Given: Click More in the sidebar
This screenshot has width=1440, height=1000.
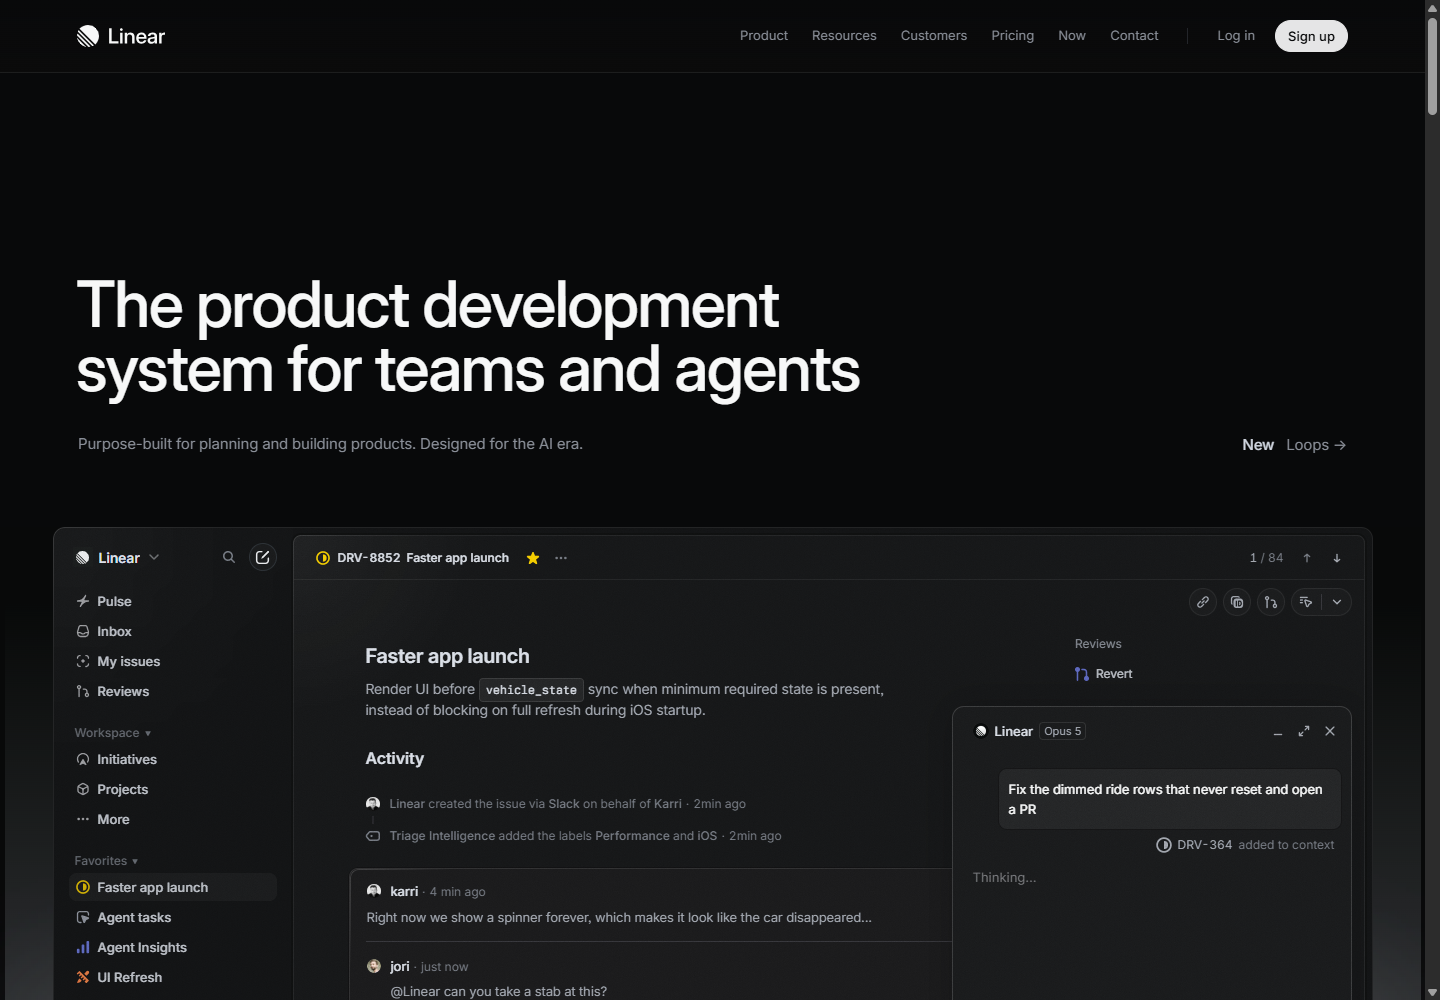Looking at the screenshot, I should click(173, 819).
